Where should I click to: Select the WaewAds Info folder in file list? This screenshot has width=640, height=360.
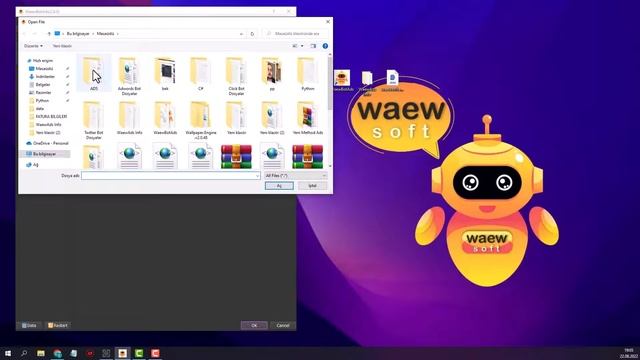click(x=129, y=118)
